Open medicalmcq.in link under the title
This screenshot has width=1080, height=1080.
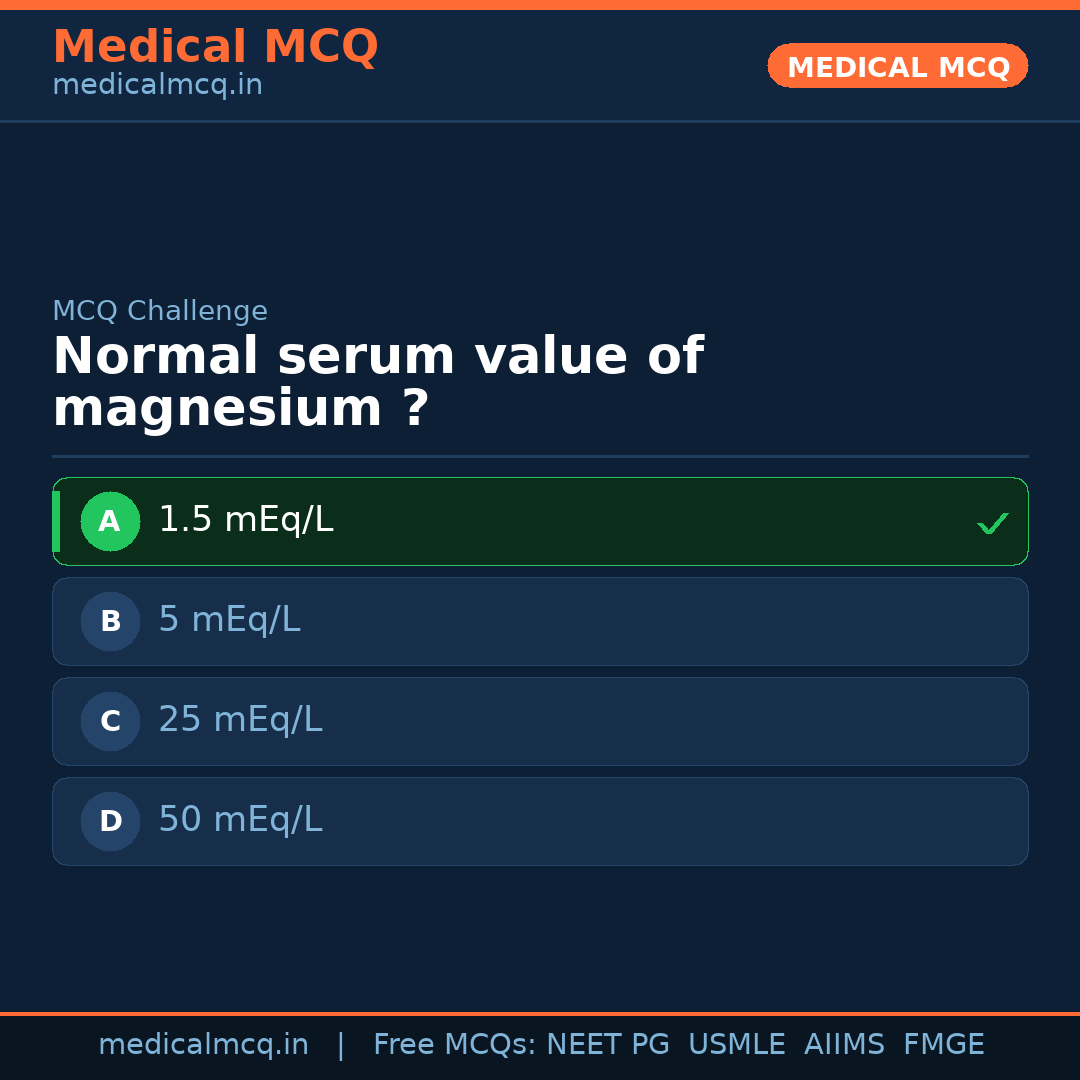(x=157, y=86)
